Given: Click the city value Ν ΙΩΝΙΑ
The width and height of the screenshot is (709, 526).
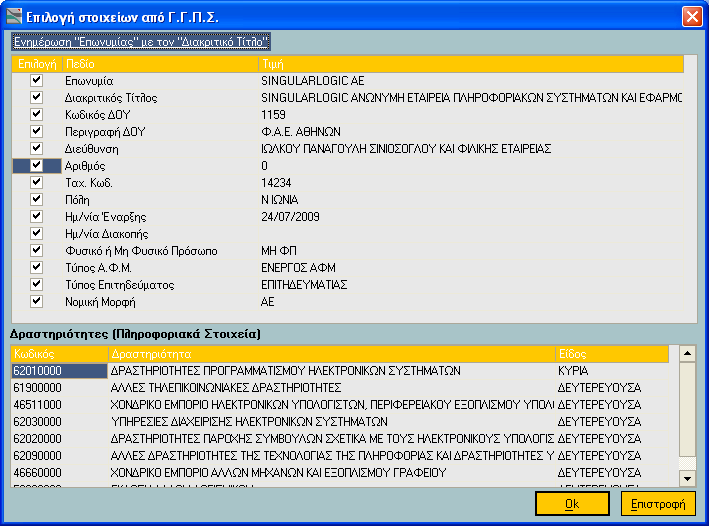Looking at the screenshot, I should pyautogui.click(x=279, y=200).
